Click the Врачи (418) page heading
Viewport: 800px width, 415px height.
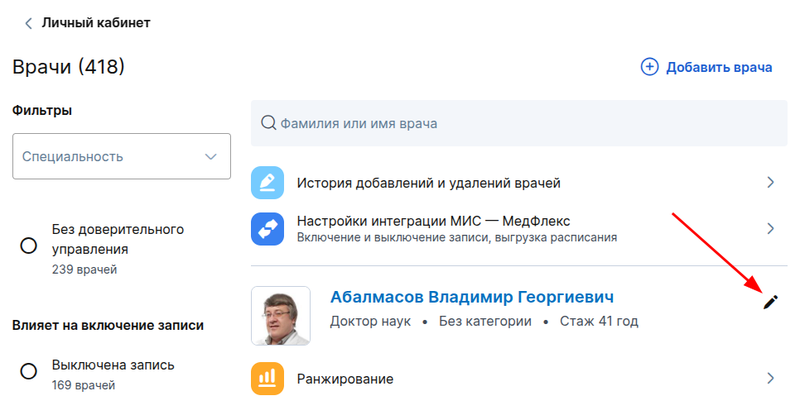coord(68,67)
